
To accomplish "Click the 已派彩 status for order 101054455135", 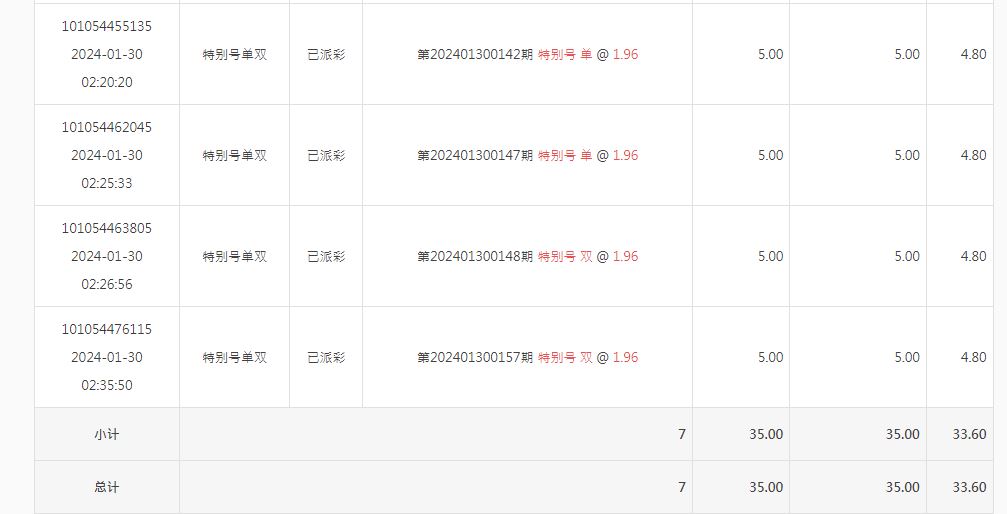I will tap(326, 55).
